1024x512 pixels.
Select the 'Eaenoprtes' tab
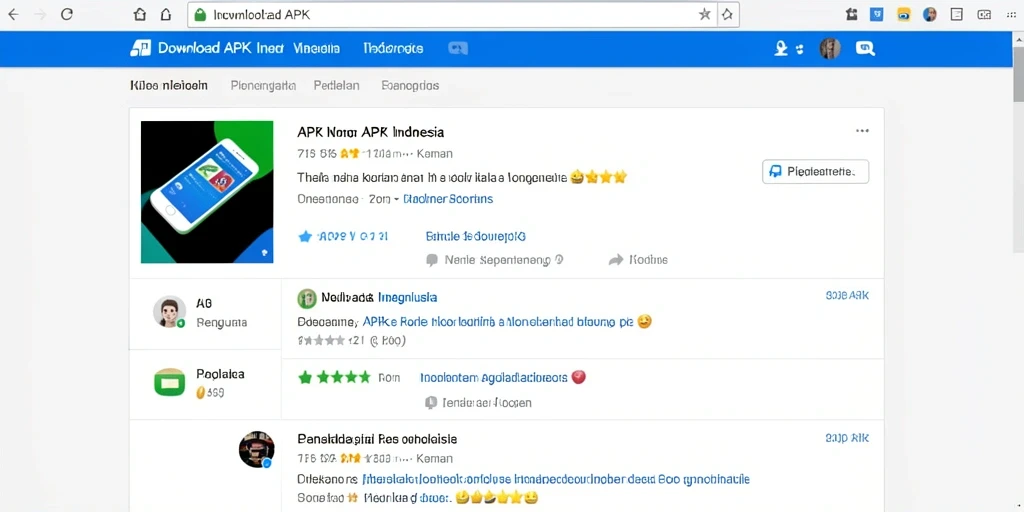pos(410,85)
